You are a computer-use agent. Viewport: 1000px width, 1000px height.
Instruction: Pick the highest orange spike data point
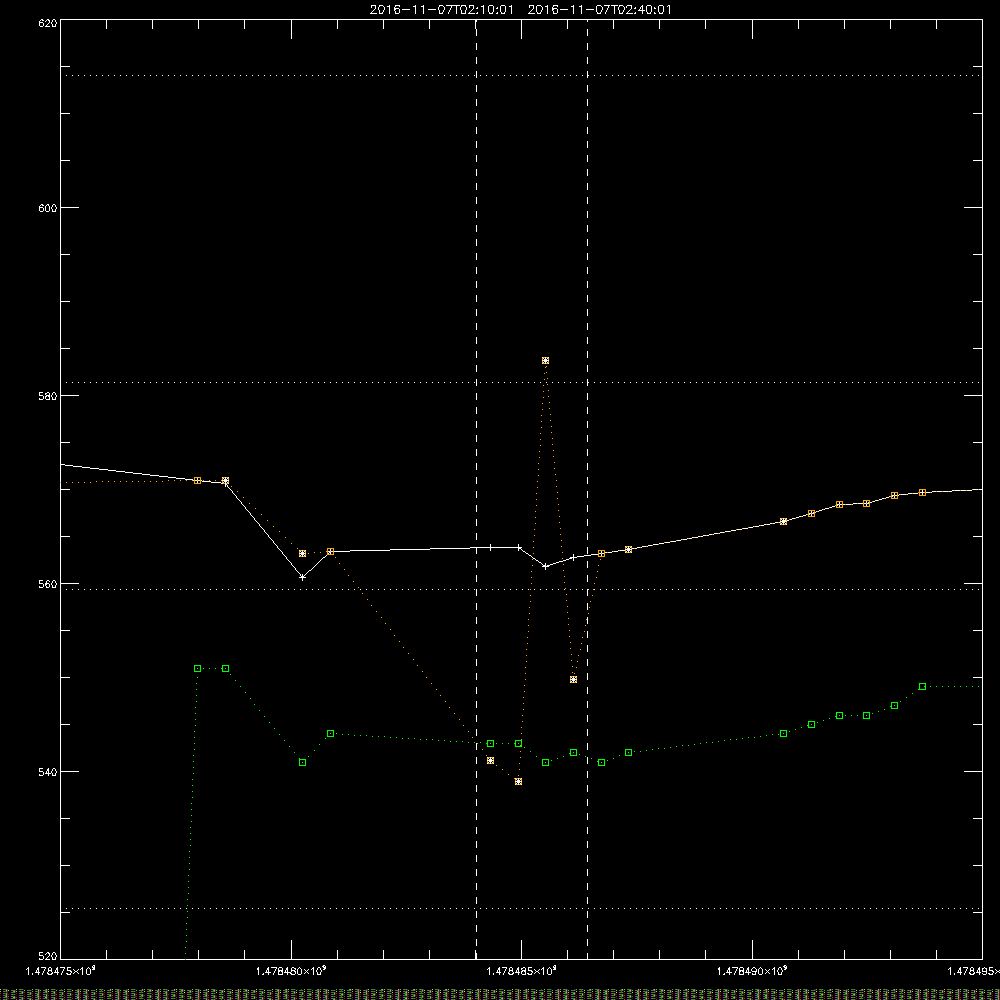point(545,361)
